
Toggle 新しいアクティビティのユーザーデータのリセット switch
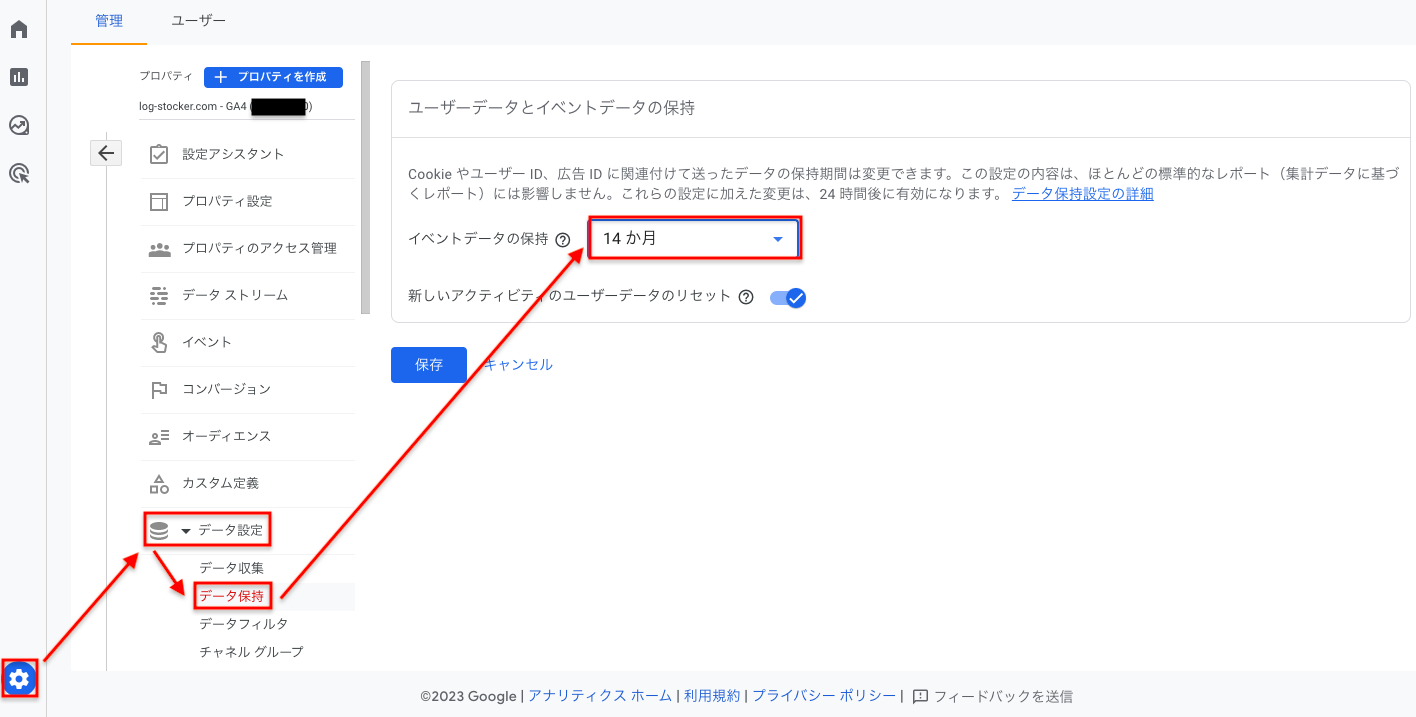[788, 297]
